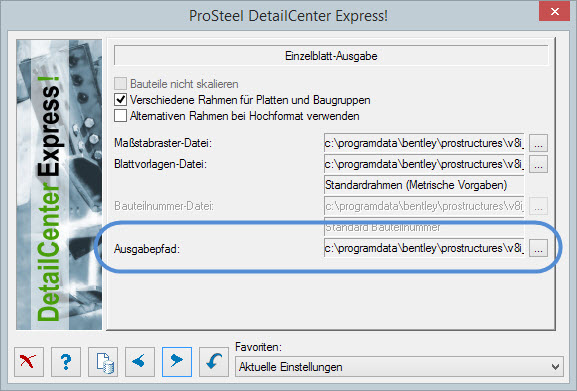Browse for the Blattvorlagen-Datei file
The width and height of the screenshot is (577, 391).
click(x=538, y=164)
